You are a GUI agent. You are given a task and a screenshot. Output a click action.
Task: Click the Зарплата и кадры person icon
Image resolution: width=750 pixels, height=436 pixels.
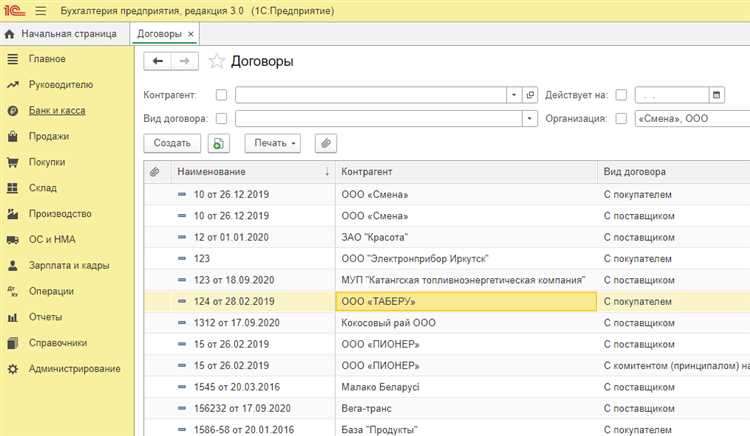point(13,265)
